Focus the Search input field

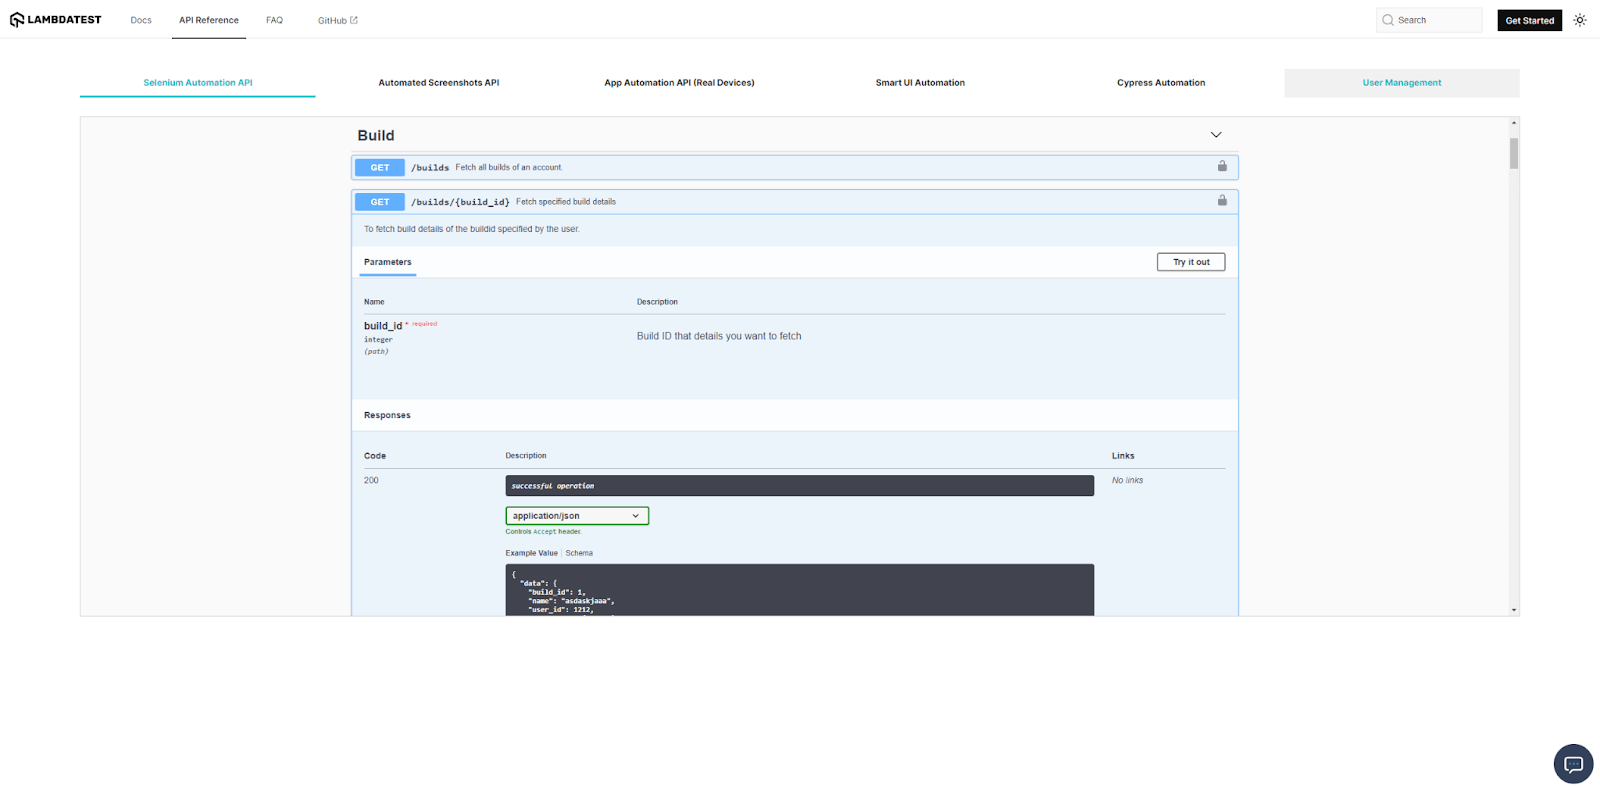coord(1429,20)
